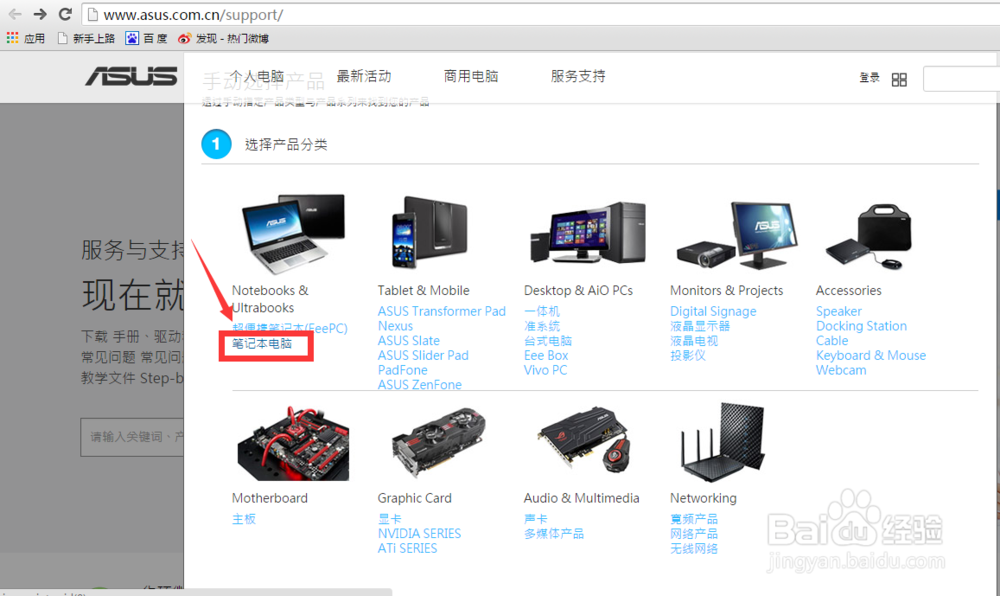The image size is (1000, 596).
Task: Select the Eee Box link
Action: coord(546,355)
